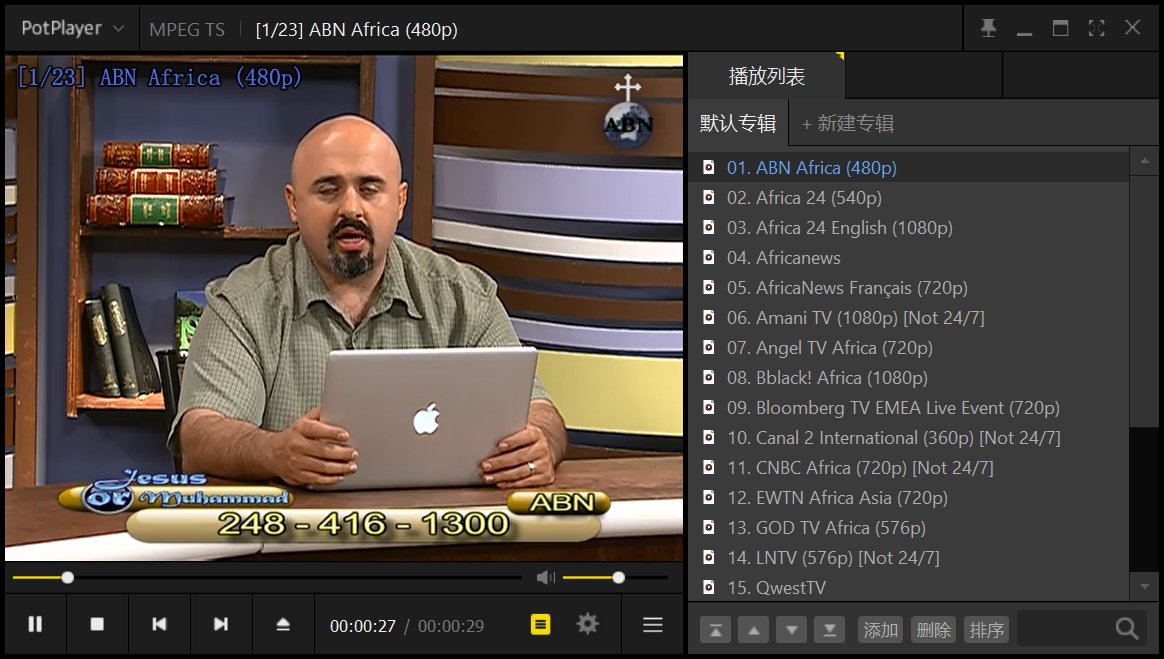The width and height of the screenshot is (1164, 659).
Task: Select 03. Africa 24 English (1080p)
Action: pos(909,228)
